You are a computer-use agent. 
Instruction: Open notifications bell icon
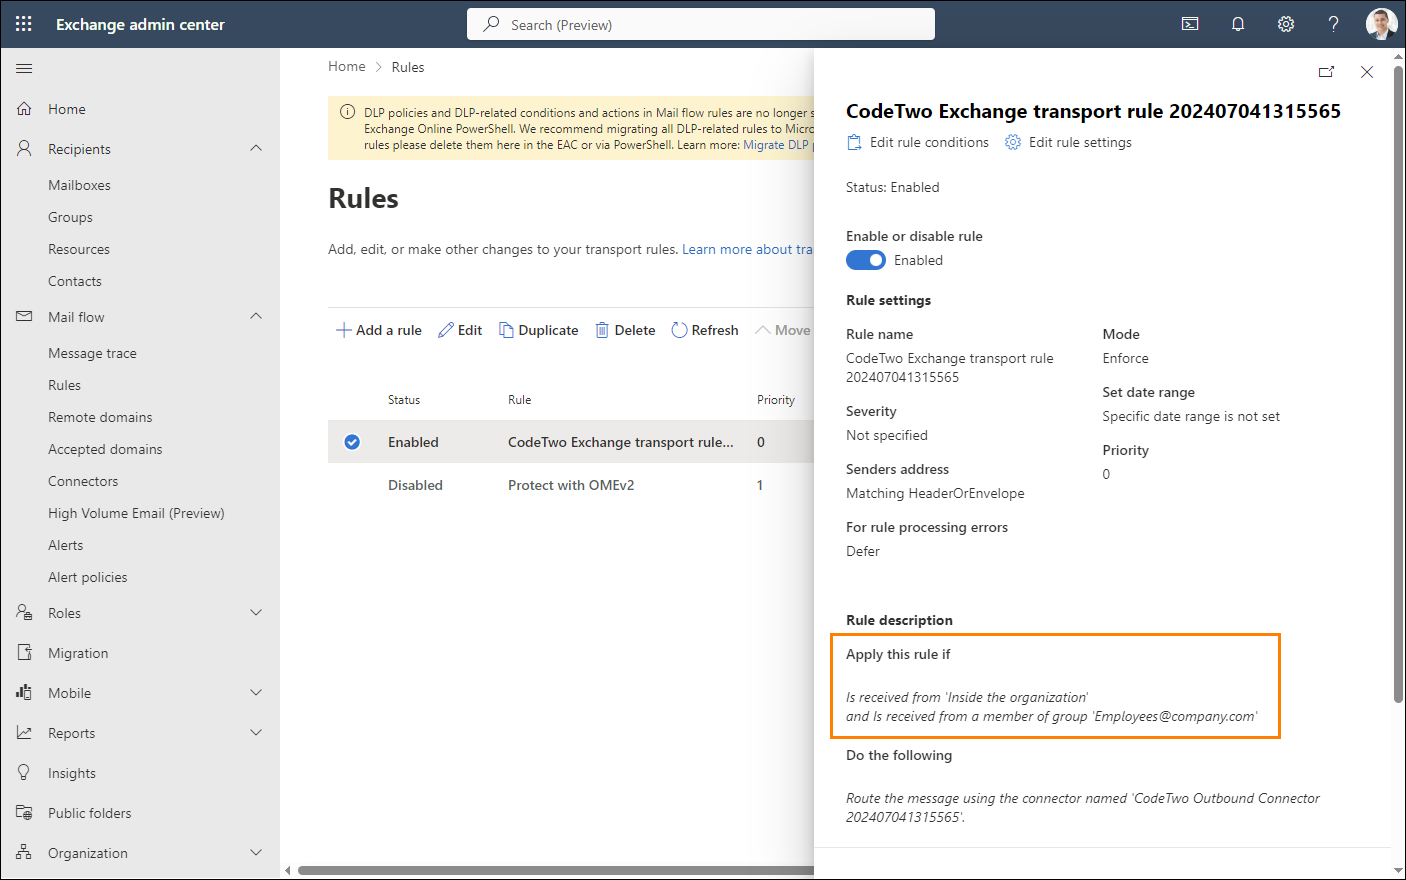(x=1238, y=24)
